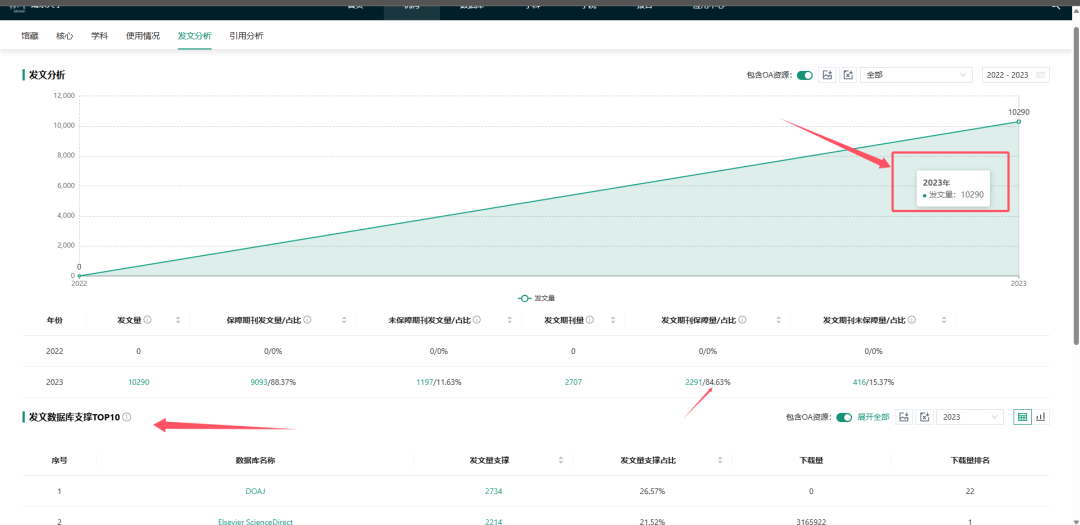Open the 全部 dropdown filter
The width and height of the screenshot is (1080, 525).
915,75
